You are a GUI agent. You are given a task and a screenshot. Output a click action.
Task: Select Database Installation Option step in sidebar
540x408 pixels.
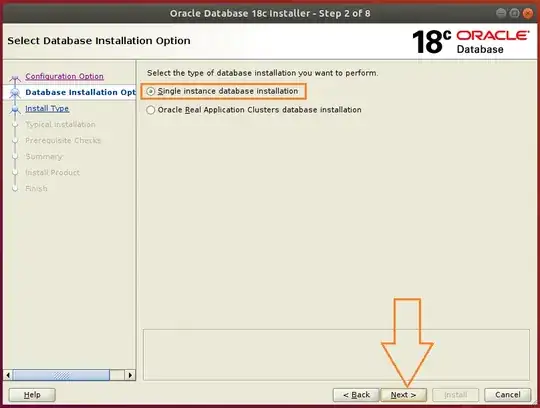pos(81,92)
